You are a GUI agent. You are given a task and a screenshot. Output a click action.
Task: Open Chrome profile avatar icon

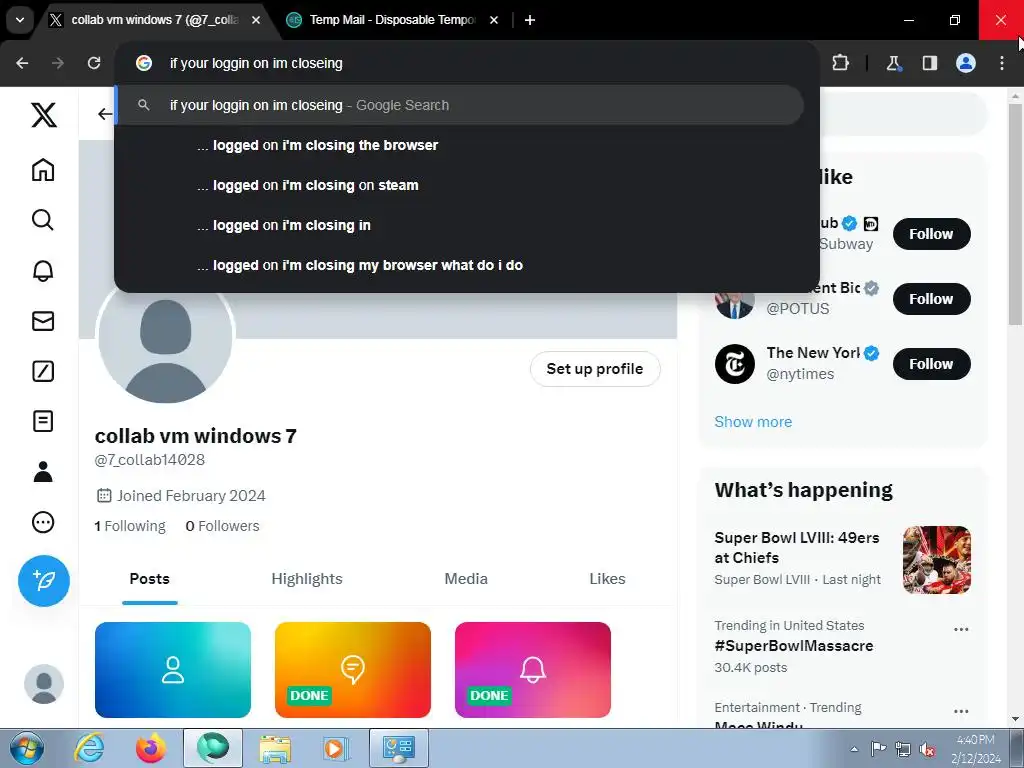[966, 63]
